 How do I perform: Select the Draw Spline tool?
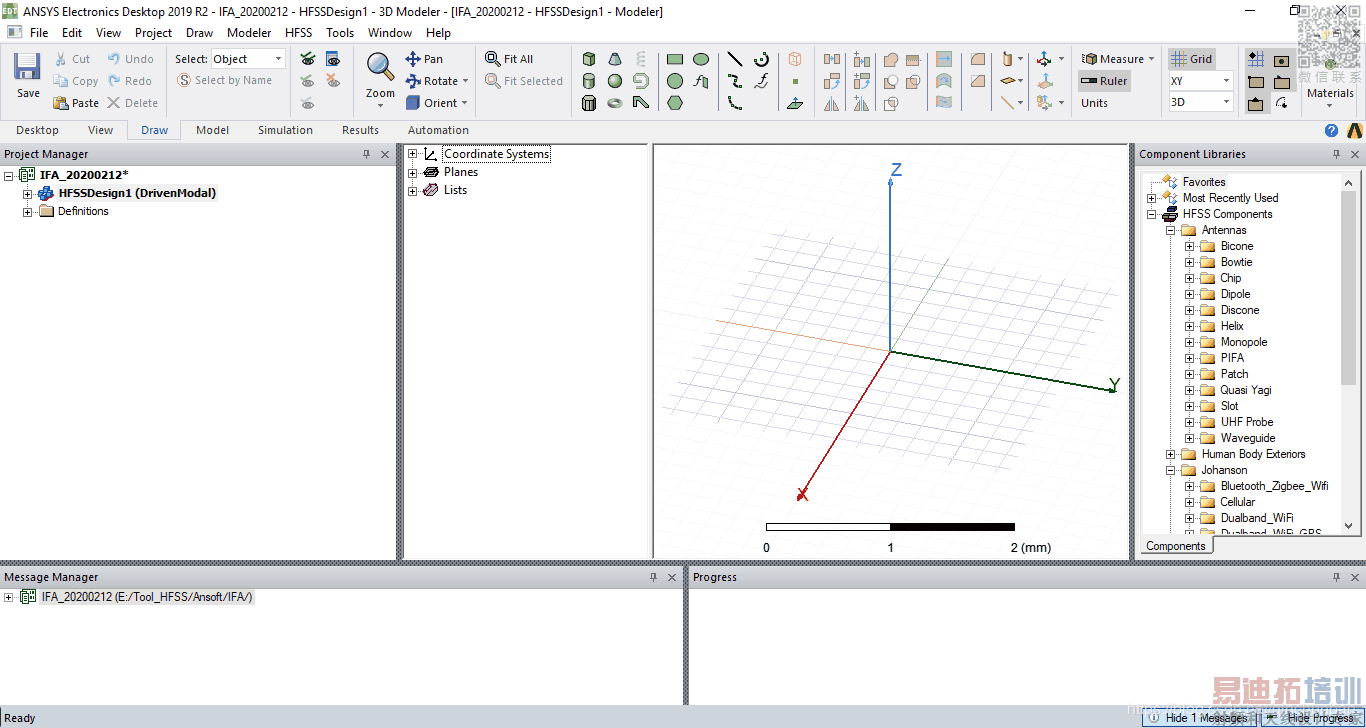pyautogui.click(x=735, y=81)
